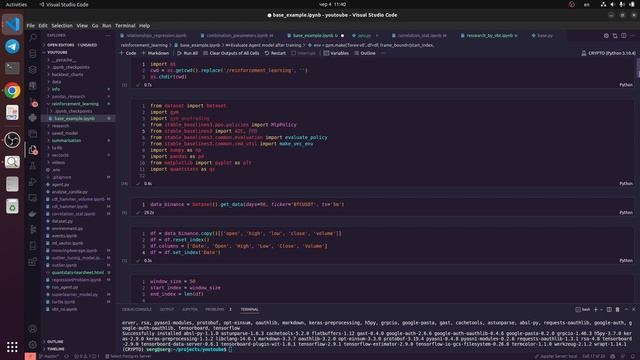This screenshot has width=640, height=360.
Task: Switch to the research_by_vbt.ipynb tab
Action: pos(489,36)
